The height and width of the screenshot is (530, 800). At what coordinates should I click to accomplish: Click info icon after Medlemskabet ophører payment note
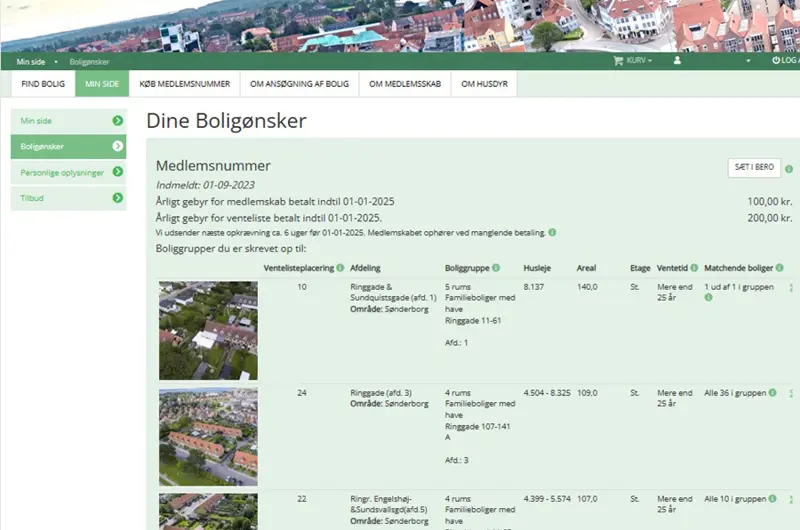pyautogui.click(x=552, y=233)
